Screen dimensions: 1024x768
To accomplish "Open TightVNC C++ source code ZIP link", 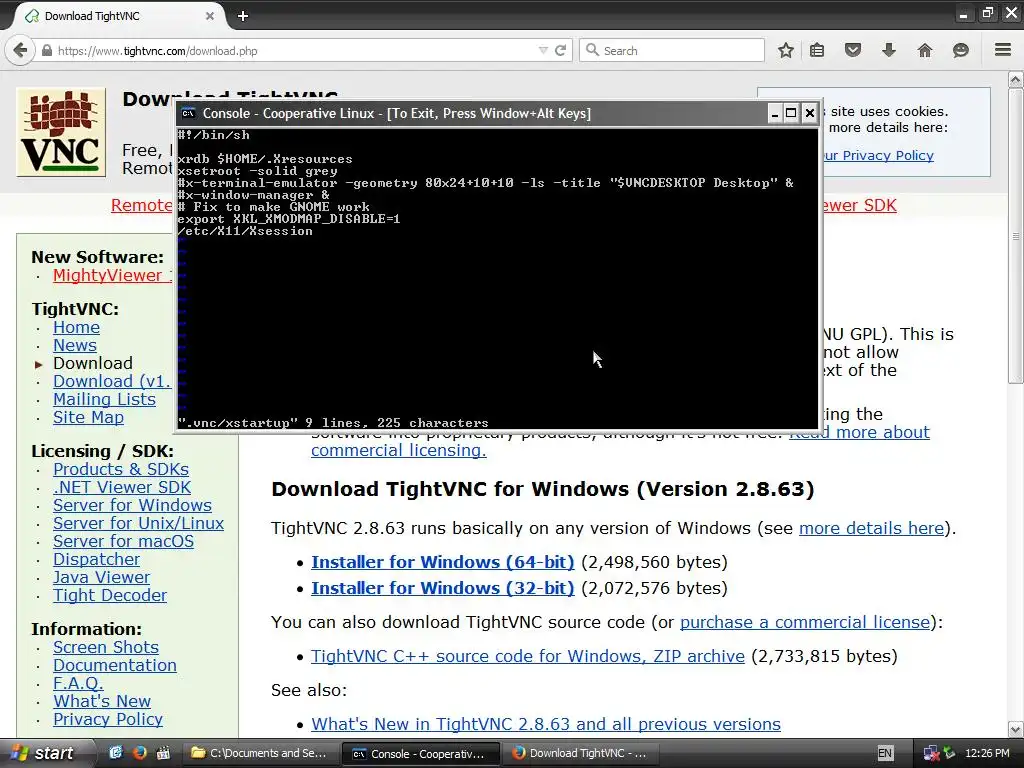I will (x=528, y=656).
